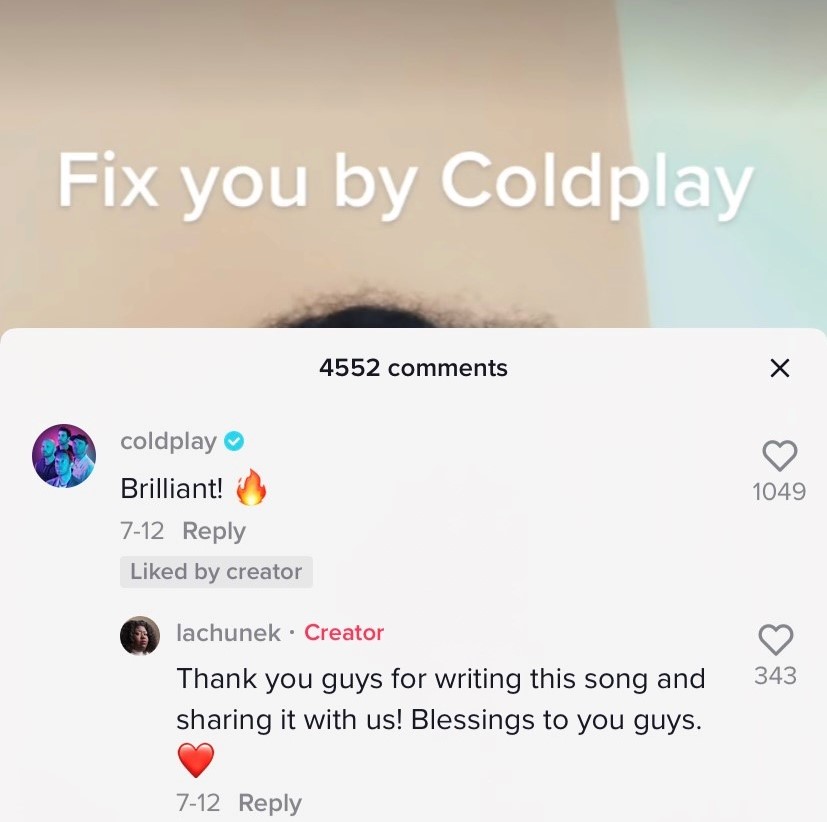Screen dimensions: 827x822
Task: Tap the 1049 likes count
Action: pos(779,491)
